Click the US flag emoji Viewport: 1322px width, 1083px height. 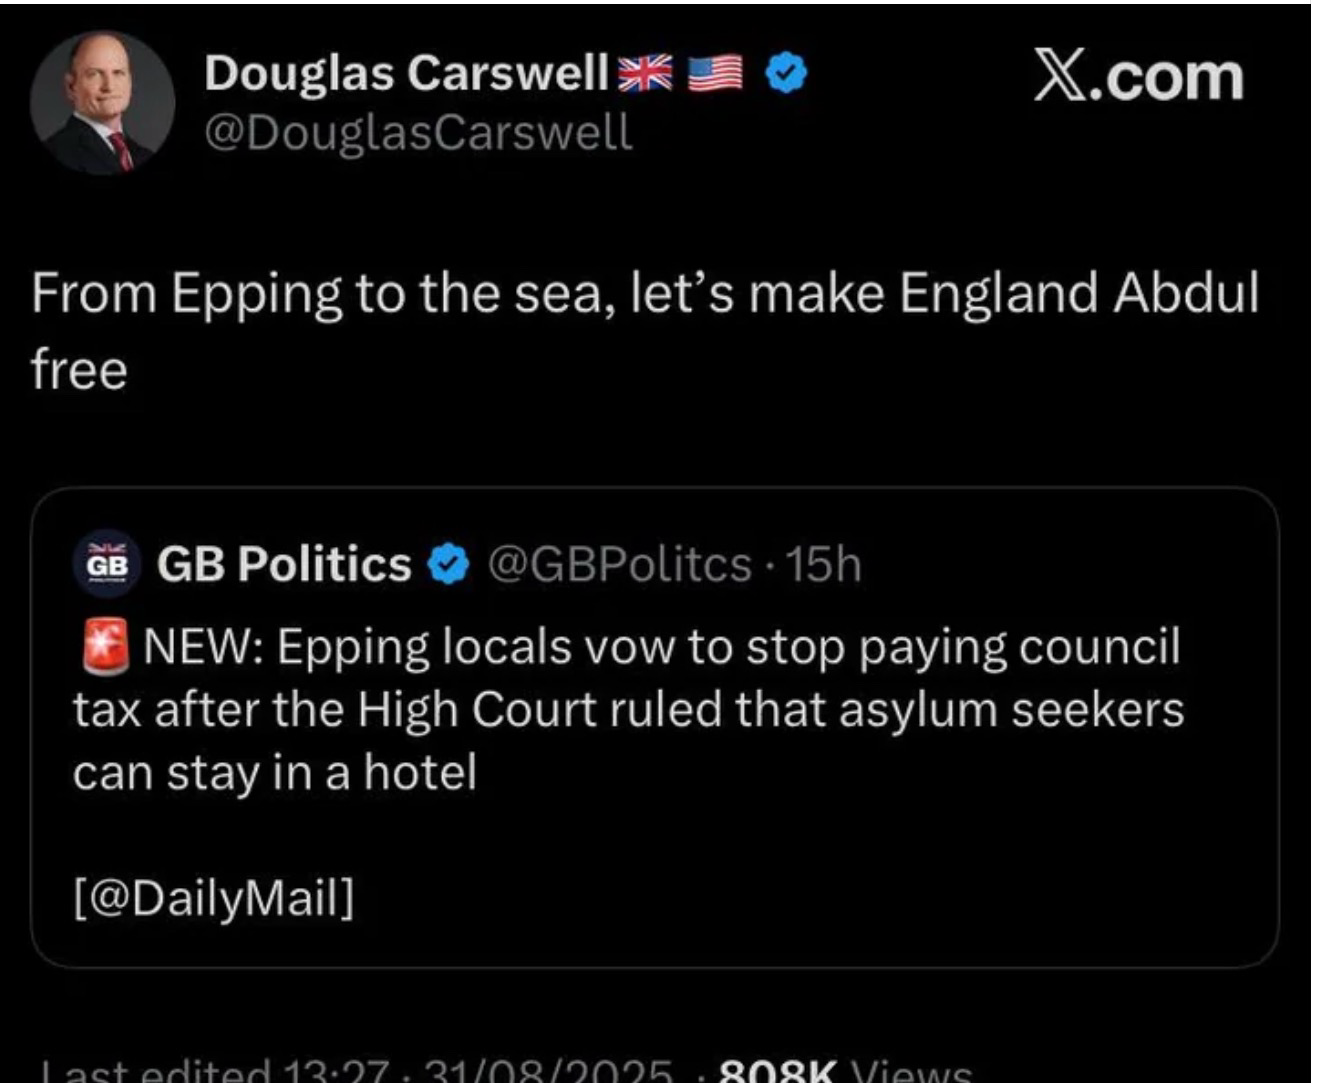[x=715, y=73]
